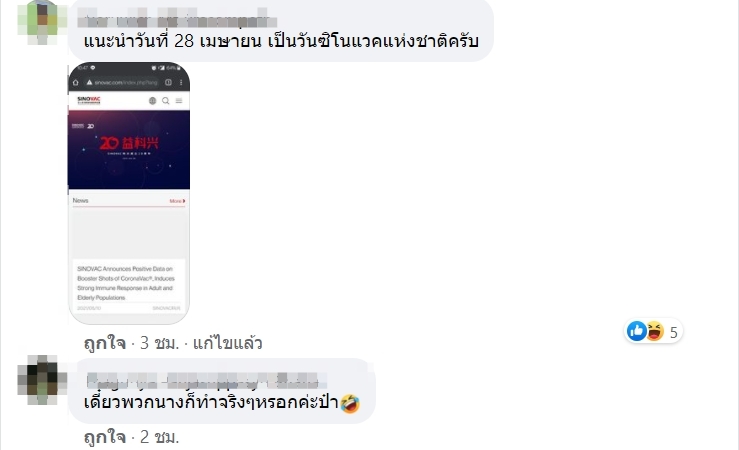Click the first commenter's blurred name
739x450 pixels.
[x=177, y=20]
